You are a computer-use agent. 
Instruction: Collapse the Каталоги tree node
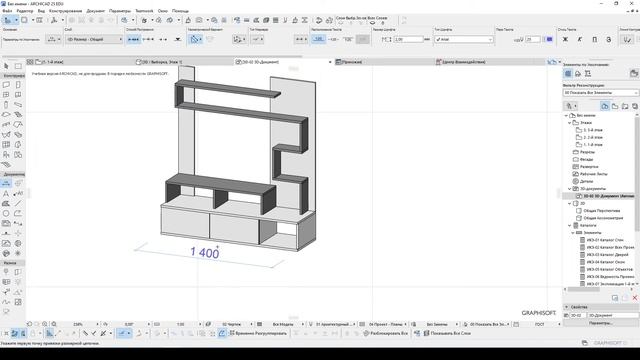coord(569,225)
